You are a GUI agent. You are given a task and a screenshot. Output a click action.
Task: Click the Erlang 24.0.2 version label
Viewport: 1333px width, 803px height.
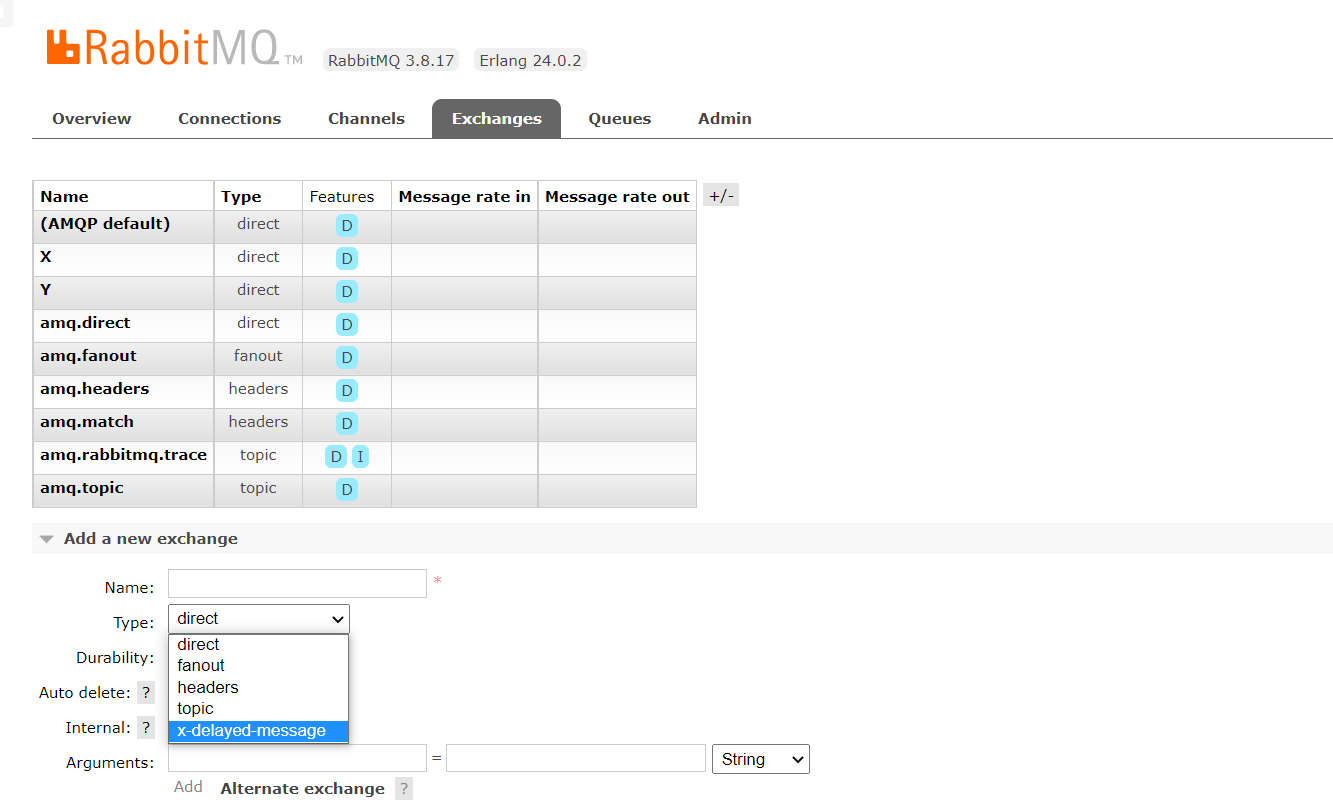(x=530, y=60)
